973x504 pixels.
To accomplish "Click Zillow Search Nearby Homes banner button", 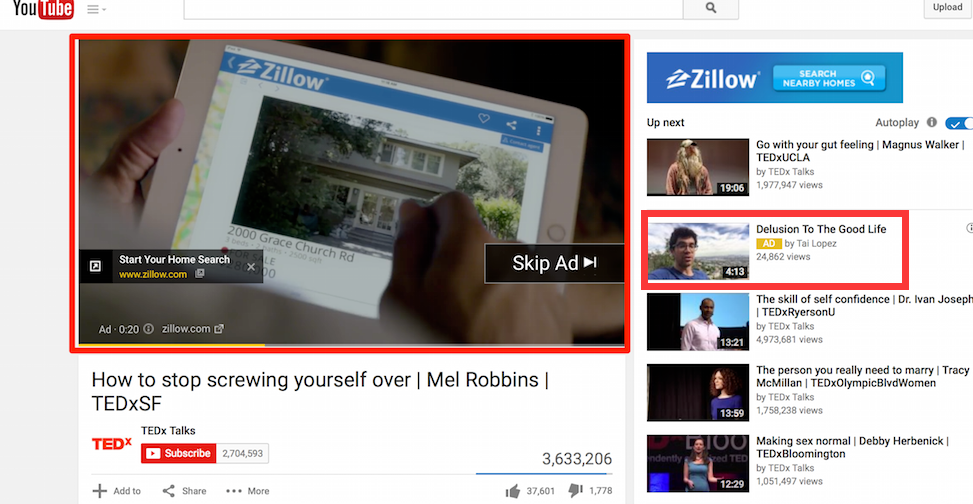I will coord(828,78).
